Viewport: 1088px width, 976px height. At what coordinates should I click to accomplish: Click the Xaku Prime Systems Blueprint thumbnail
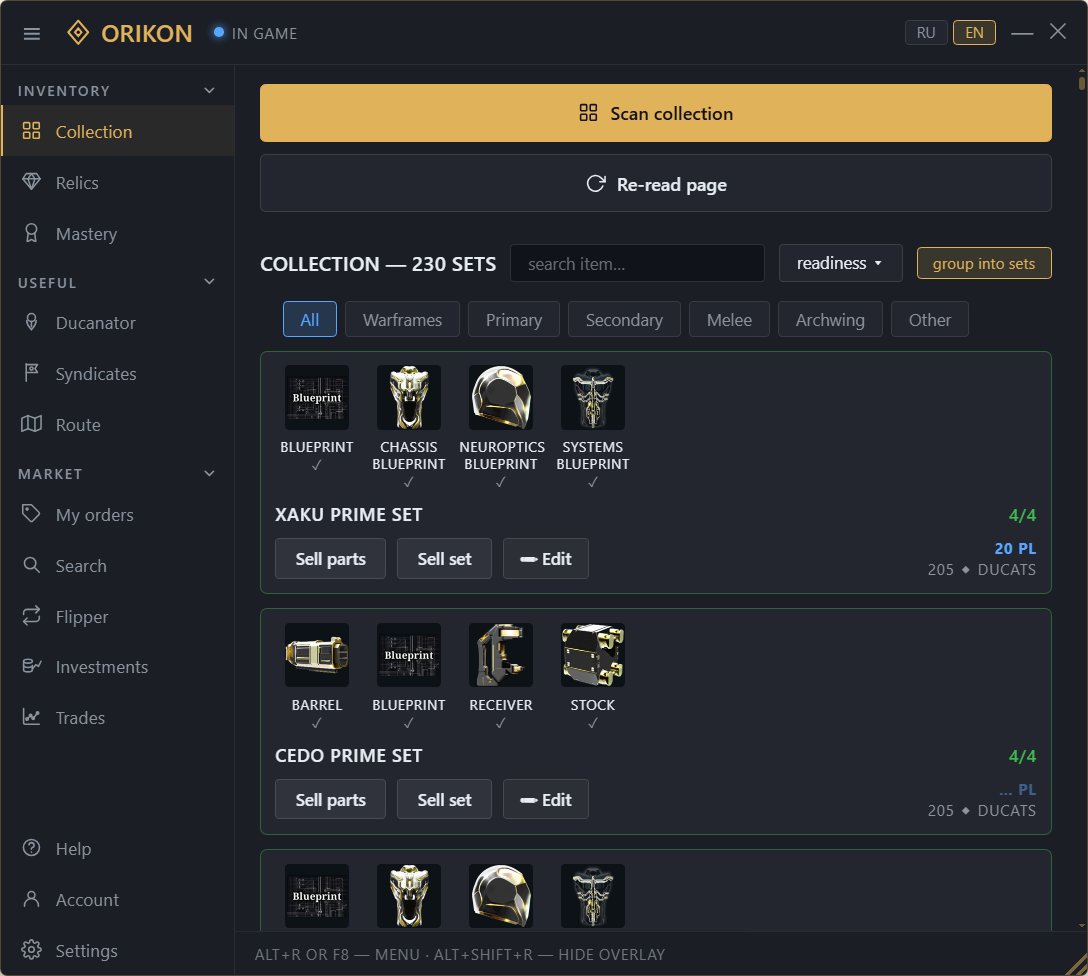(593, 397)
